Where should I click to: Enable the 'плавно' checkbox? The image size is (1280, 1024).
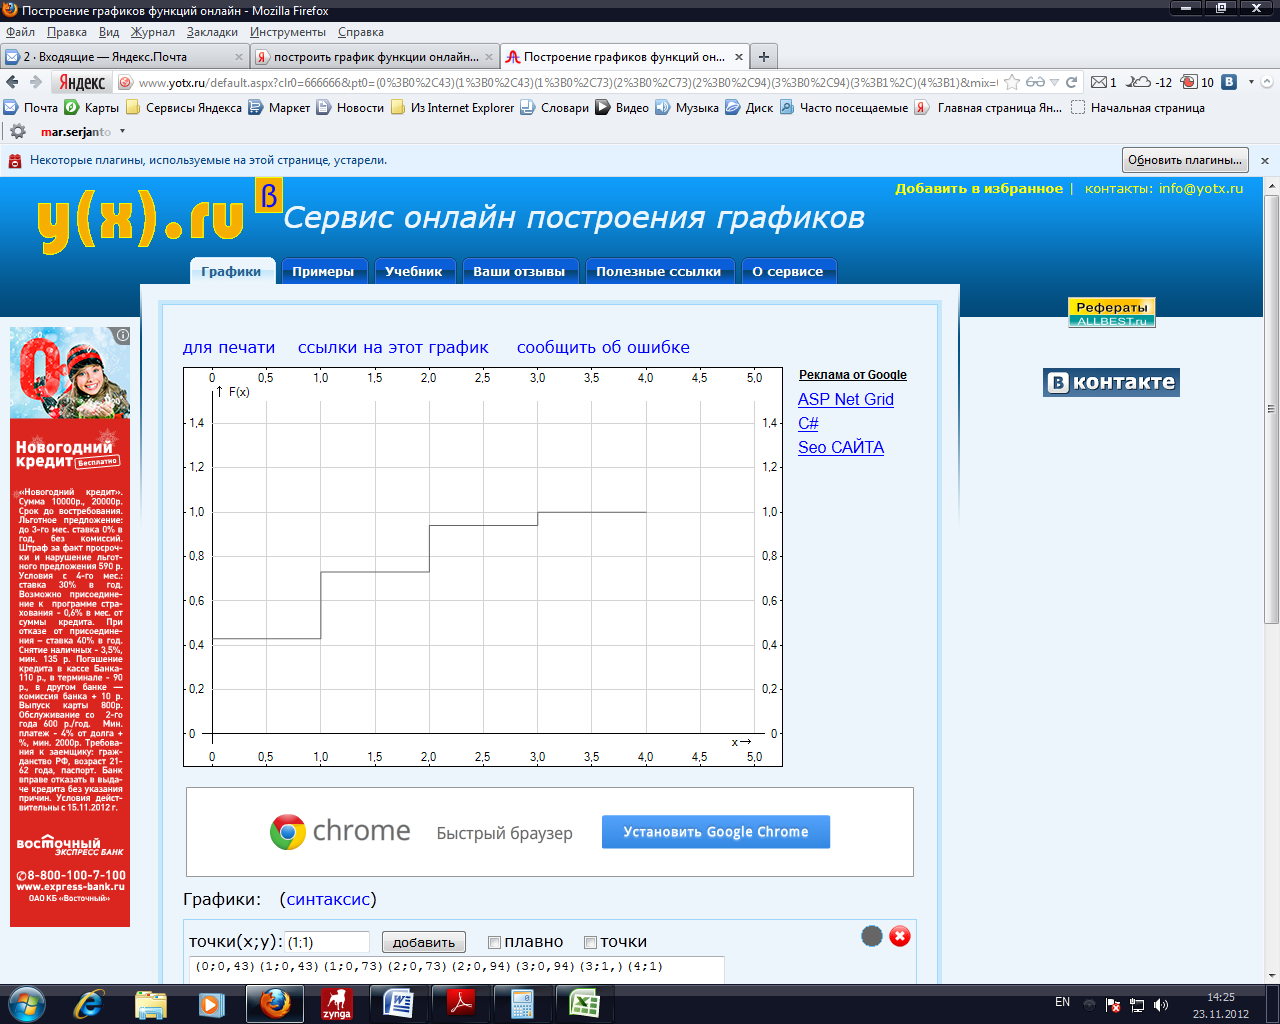coord(494,942)
